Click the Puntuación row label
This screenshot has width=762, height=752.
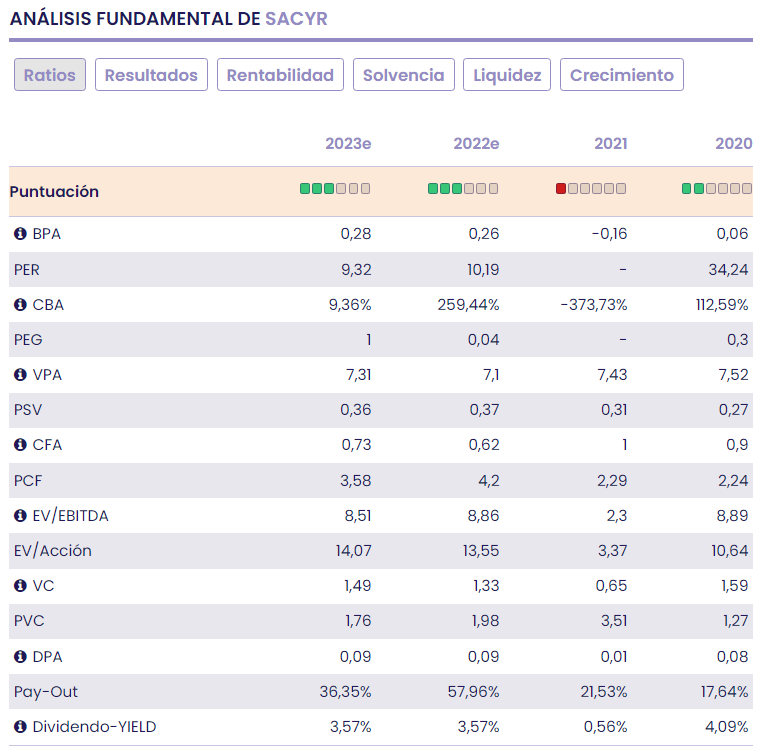(55, 191)
